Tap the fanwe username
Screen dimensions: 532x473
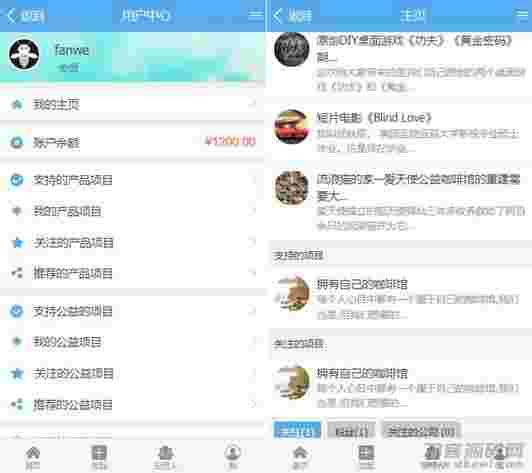(72, 51)
